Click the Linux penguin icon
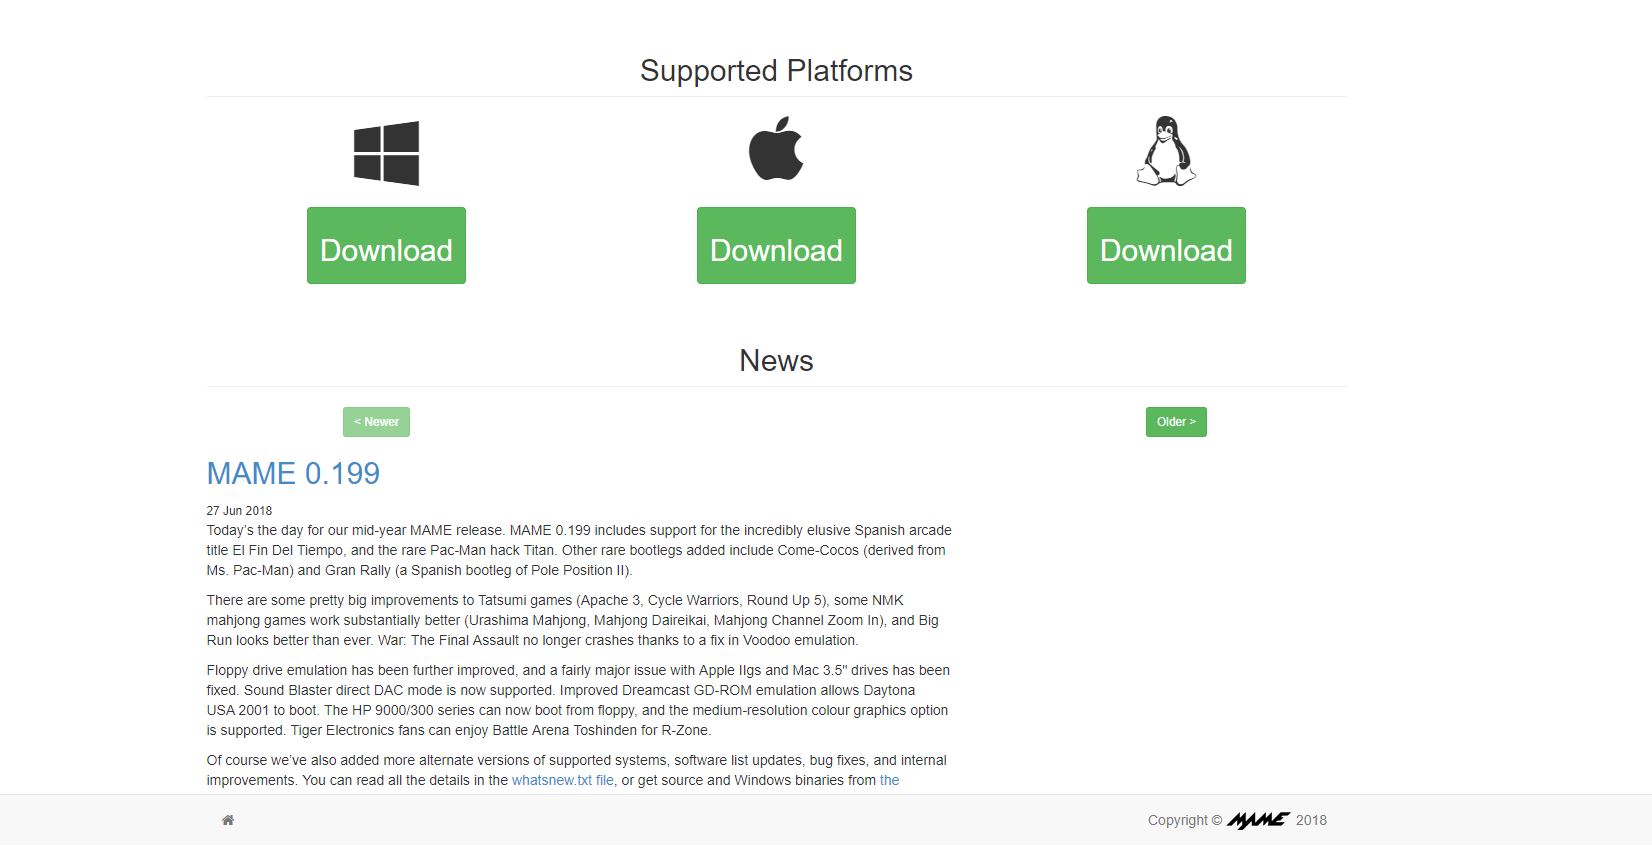1652x845 pixels. tap(1166, 151)
